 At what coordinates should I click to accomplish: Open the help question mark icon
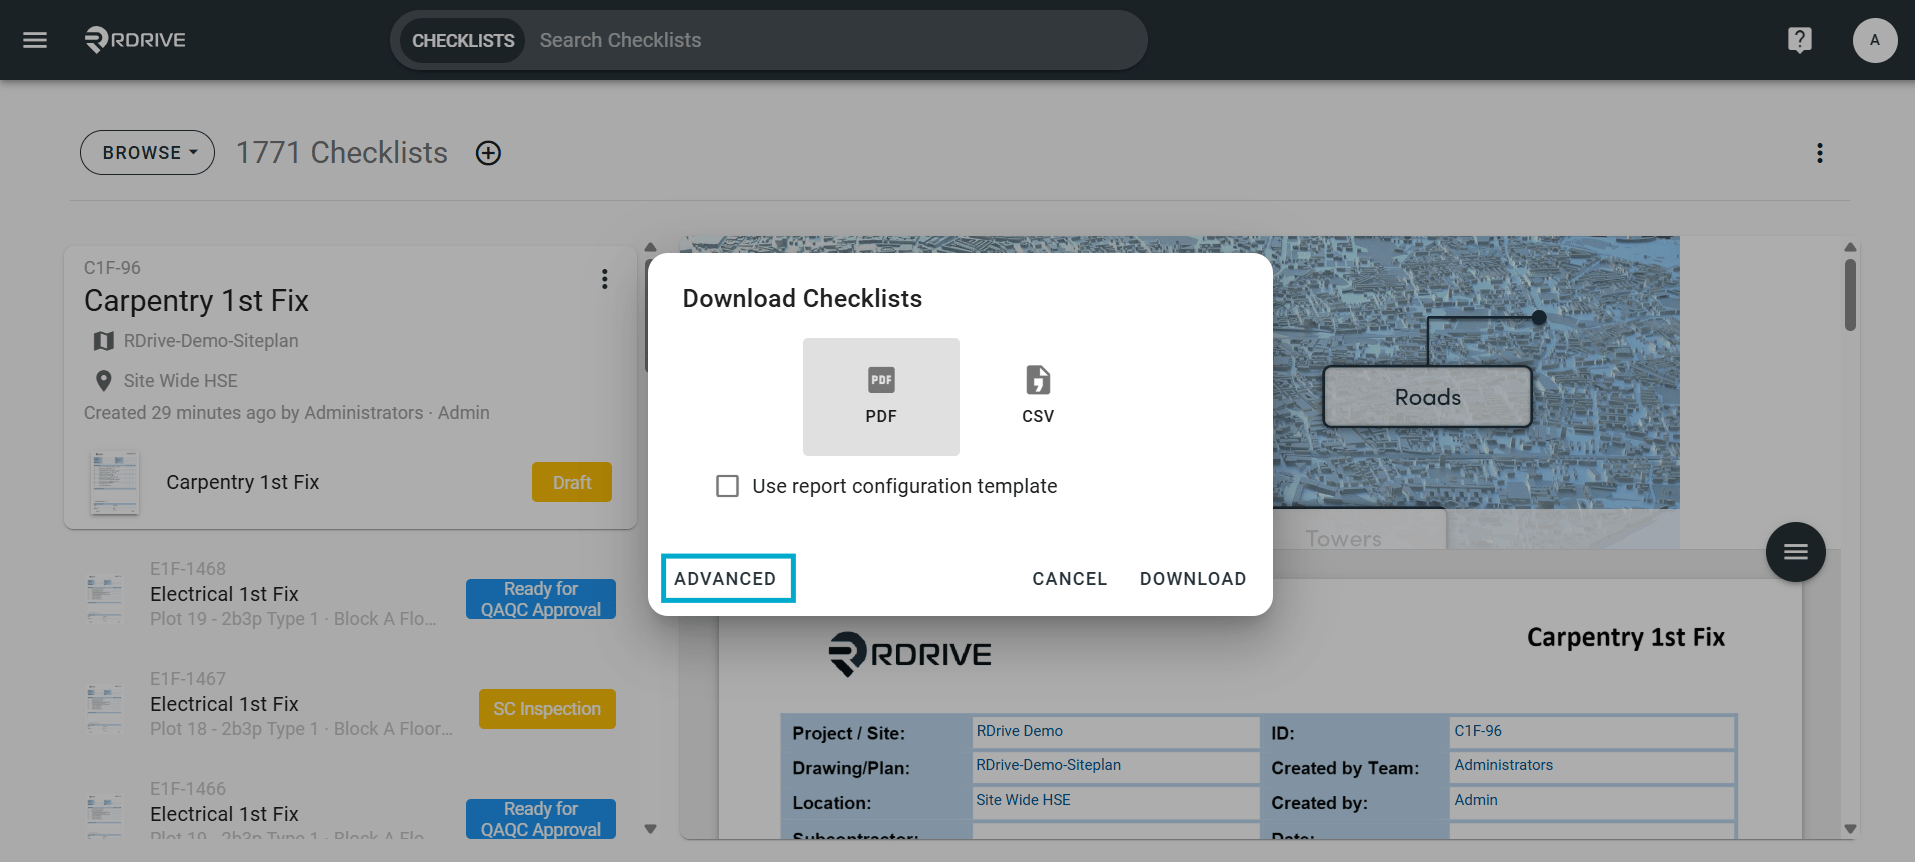1799,40
